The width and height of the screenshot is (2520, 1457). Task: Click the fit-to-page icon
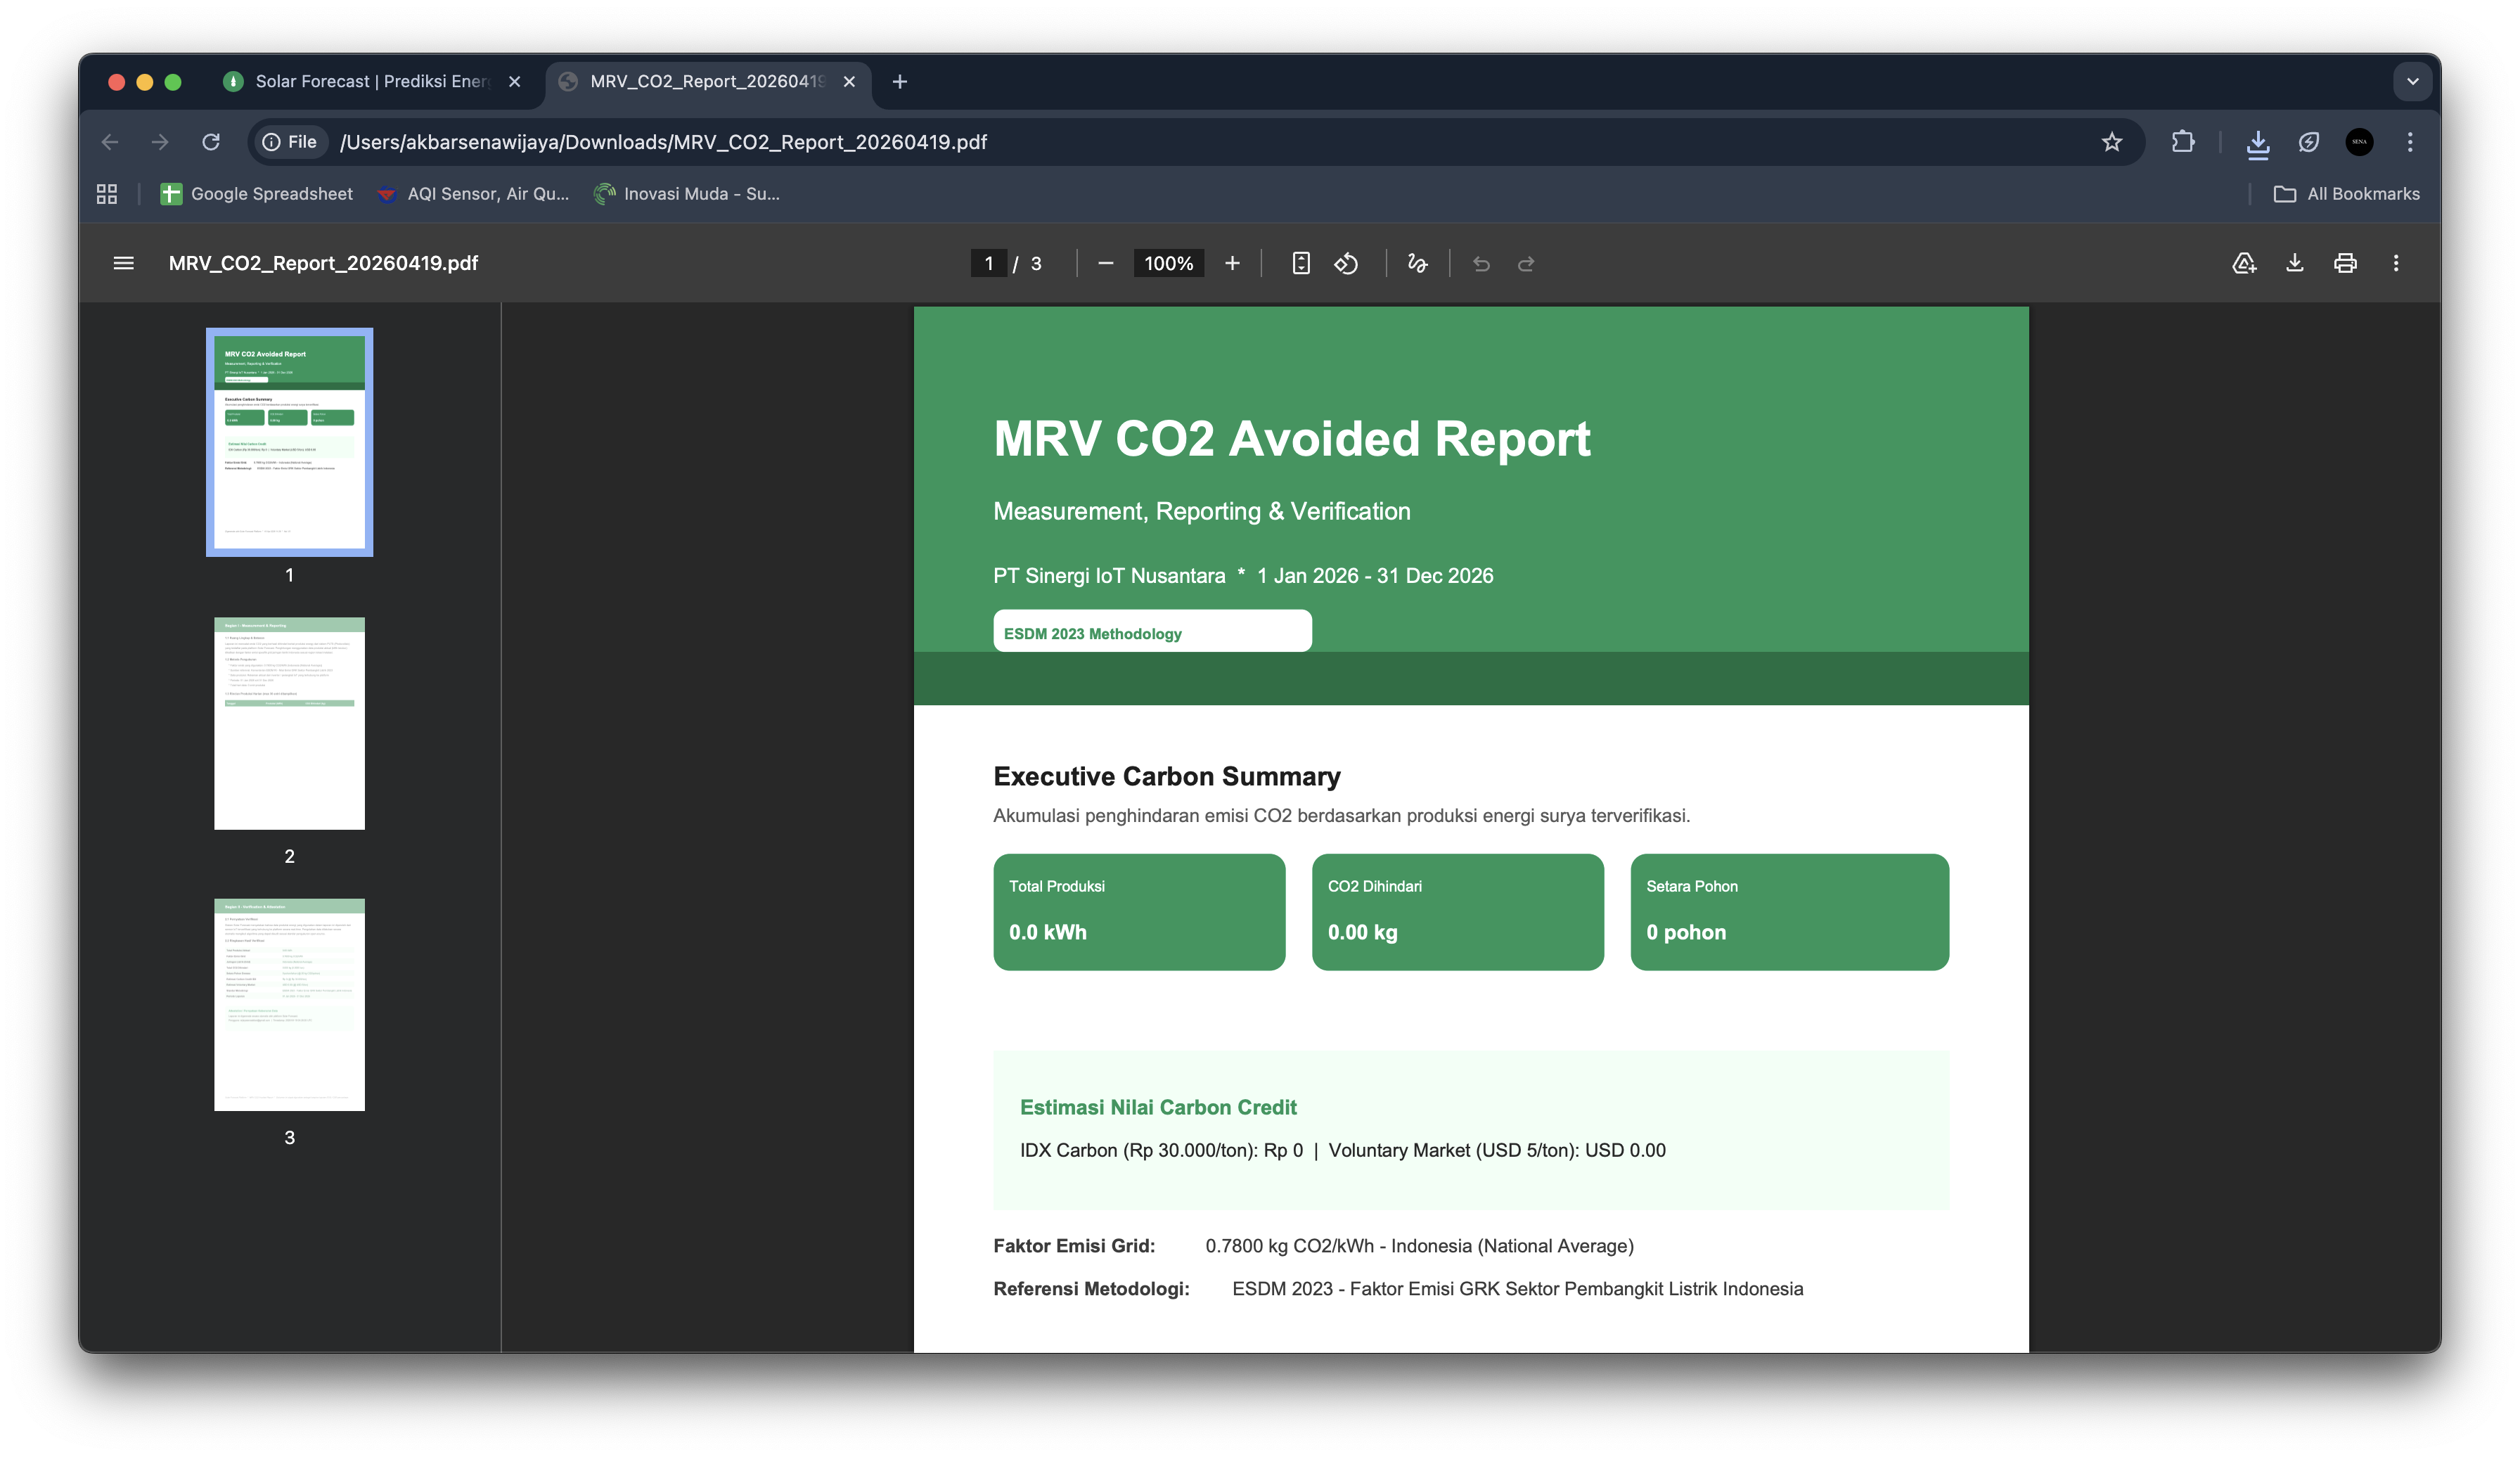(x=1300, y=263)
